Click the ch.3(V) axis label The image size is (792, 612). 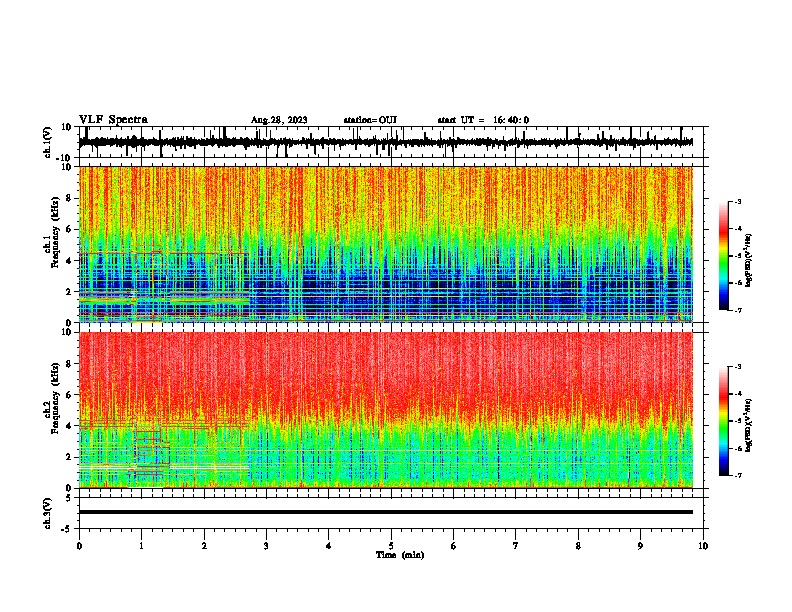48,513
